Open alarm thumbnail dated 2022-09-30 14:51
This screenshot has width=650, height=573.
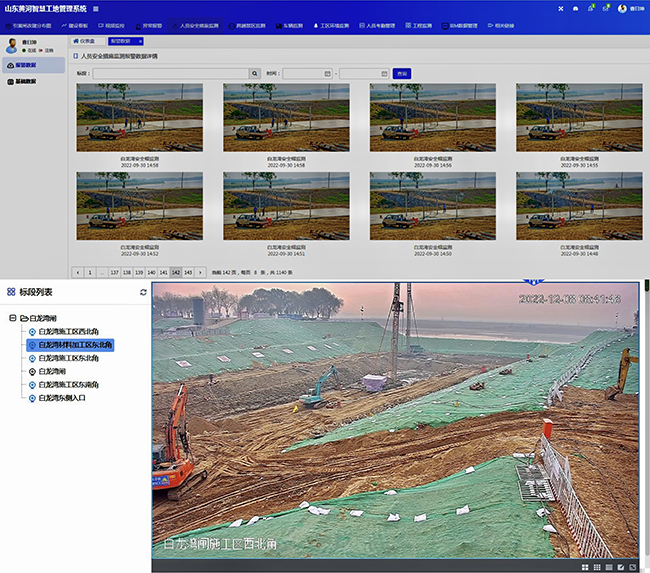286,206
